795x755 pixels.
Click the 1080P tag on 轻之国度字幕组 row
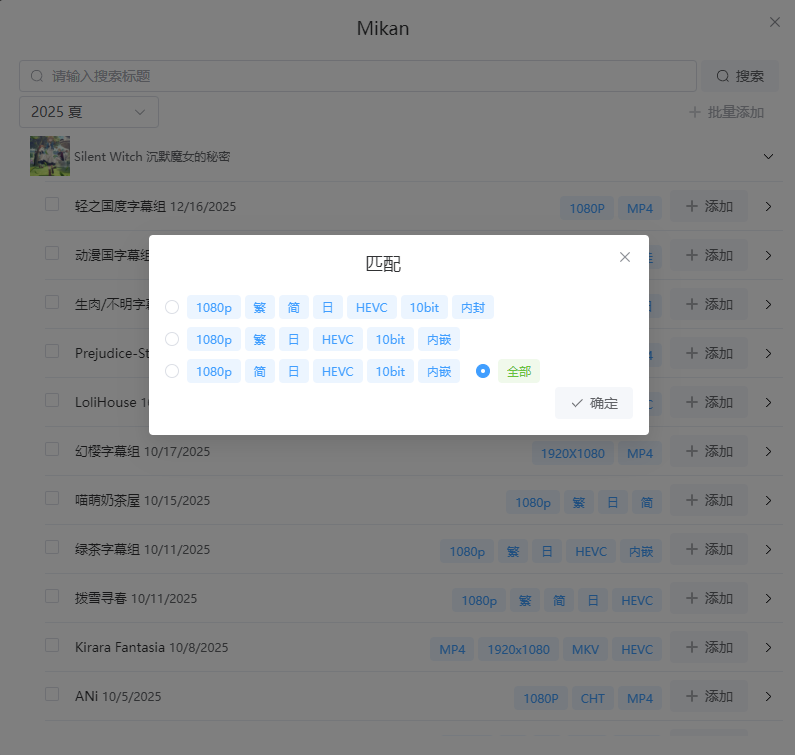[587, 208]
